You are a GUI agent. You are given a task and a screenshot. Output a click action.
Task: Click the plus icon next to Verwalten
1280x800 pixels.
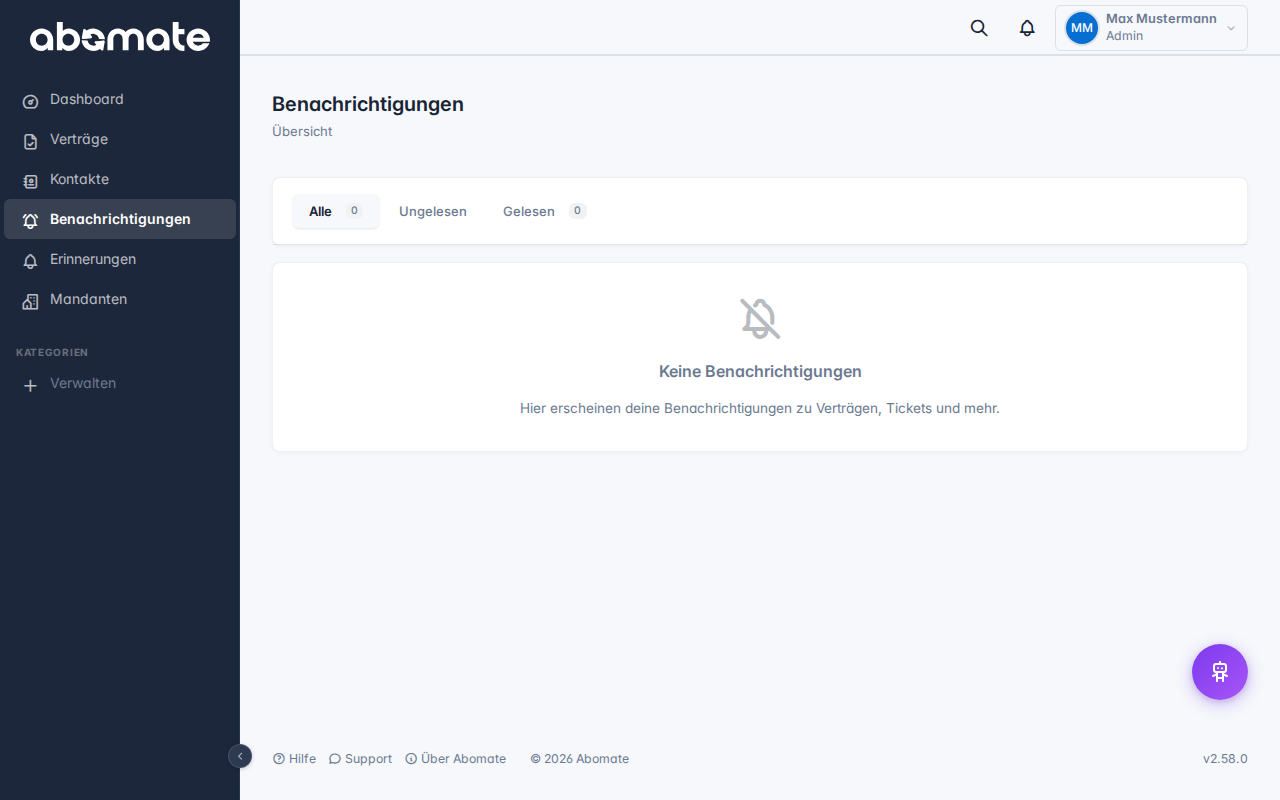pyautogui.click(x=30, y=384)
